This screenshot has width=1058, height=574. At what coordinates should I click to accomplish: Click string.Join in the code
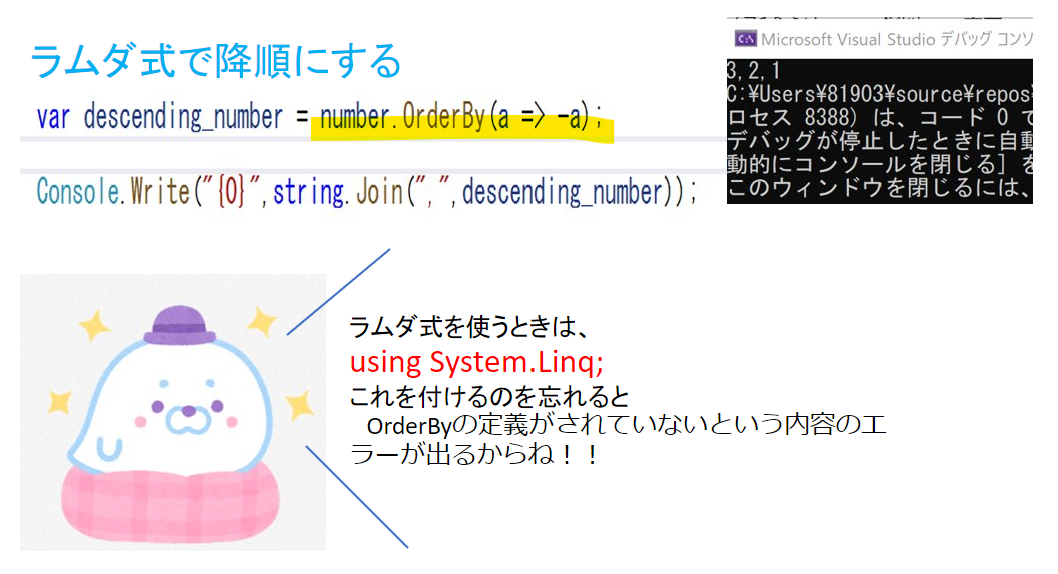tap(337, 192)
